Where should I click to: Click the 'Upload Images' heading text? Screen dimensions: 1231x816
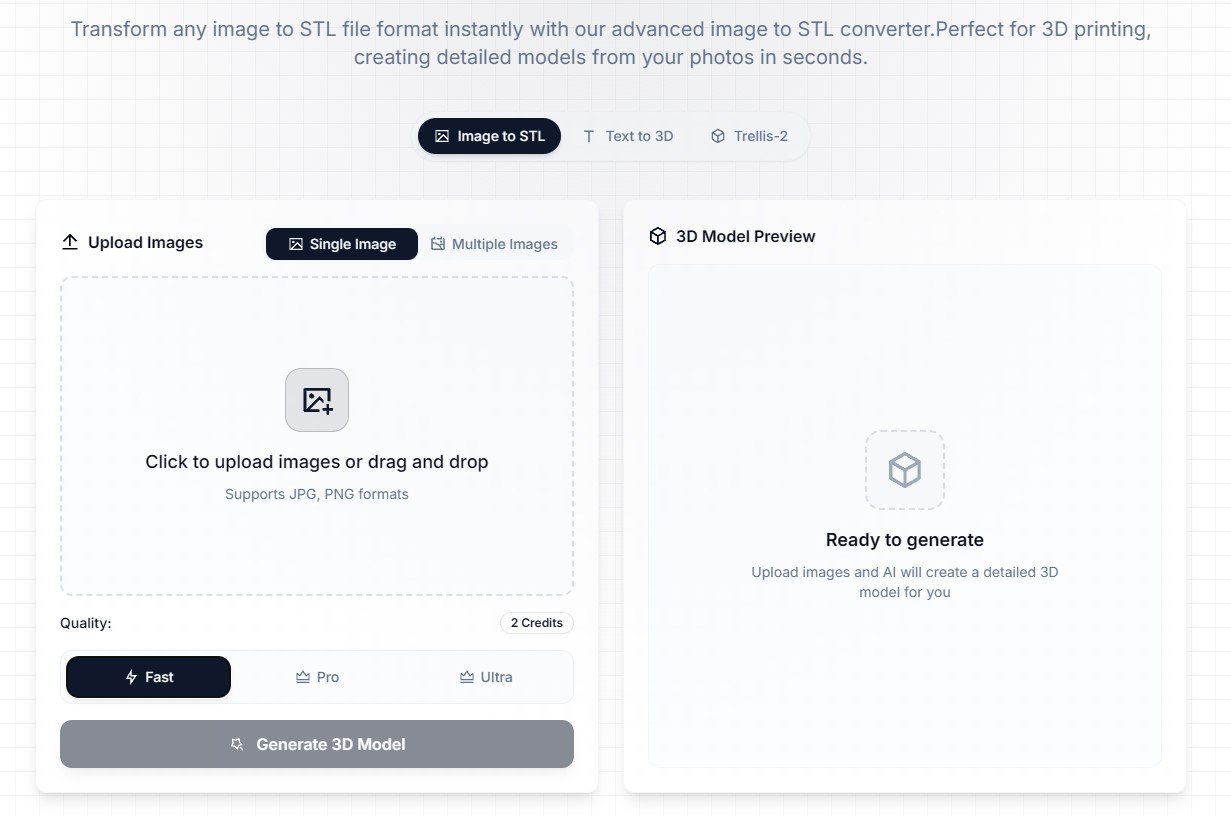[145, 242]
